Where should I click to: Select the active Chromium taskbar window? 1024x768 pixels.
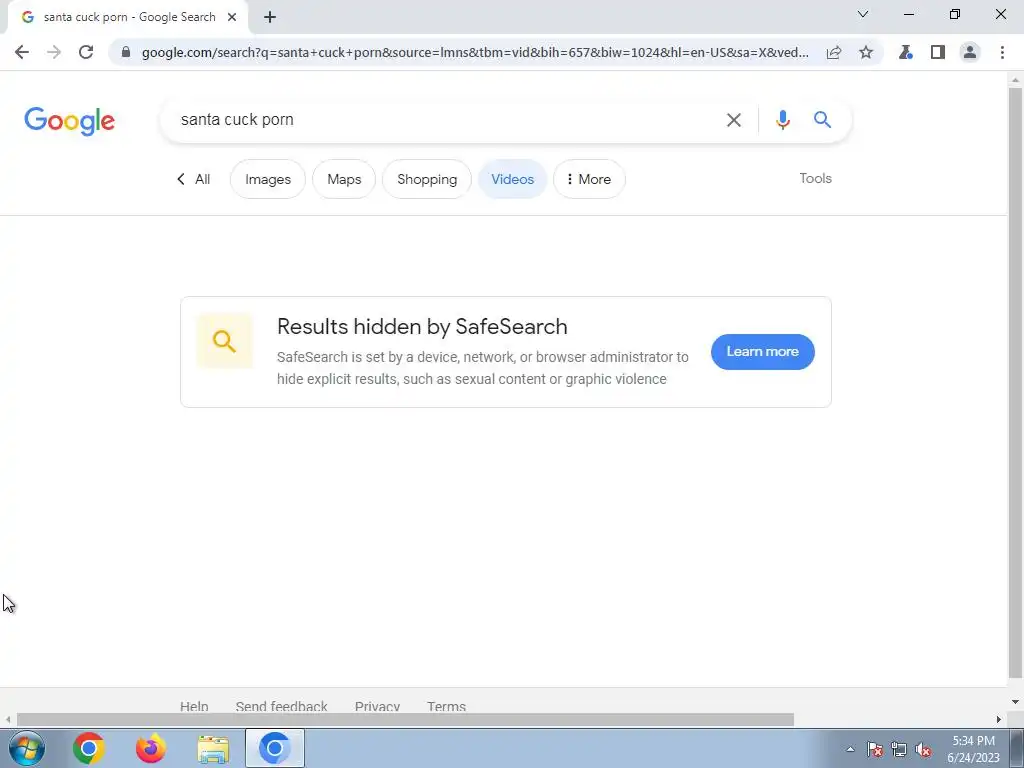click(x=275, y=748)
